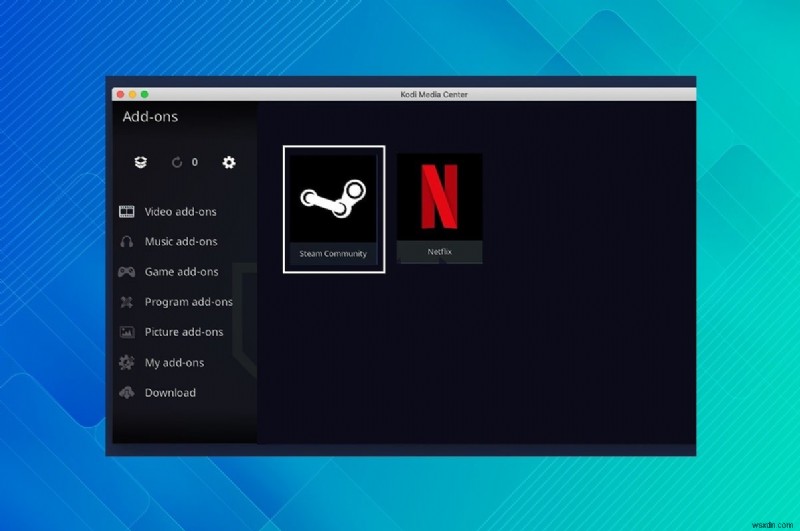Viewport: 800px width, 531px height.
Task: Open the Steam Community add-on tile
Action: coord(334,209)
